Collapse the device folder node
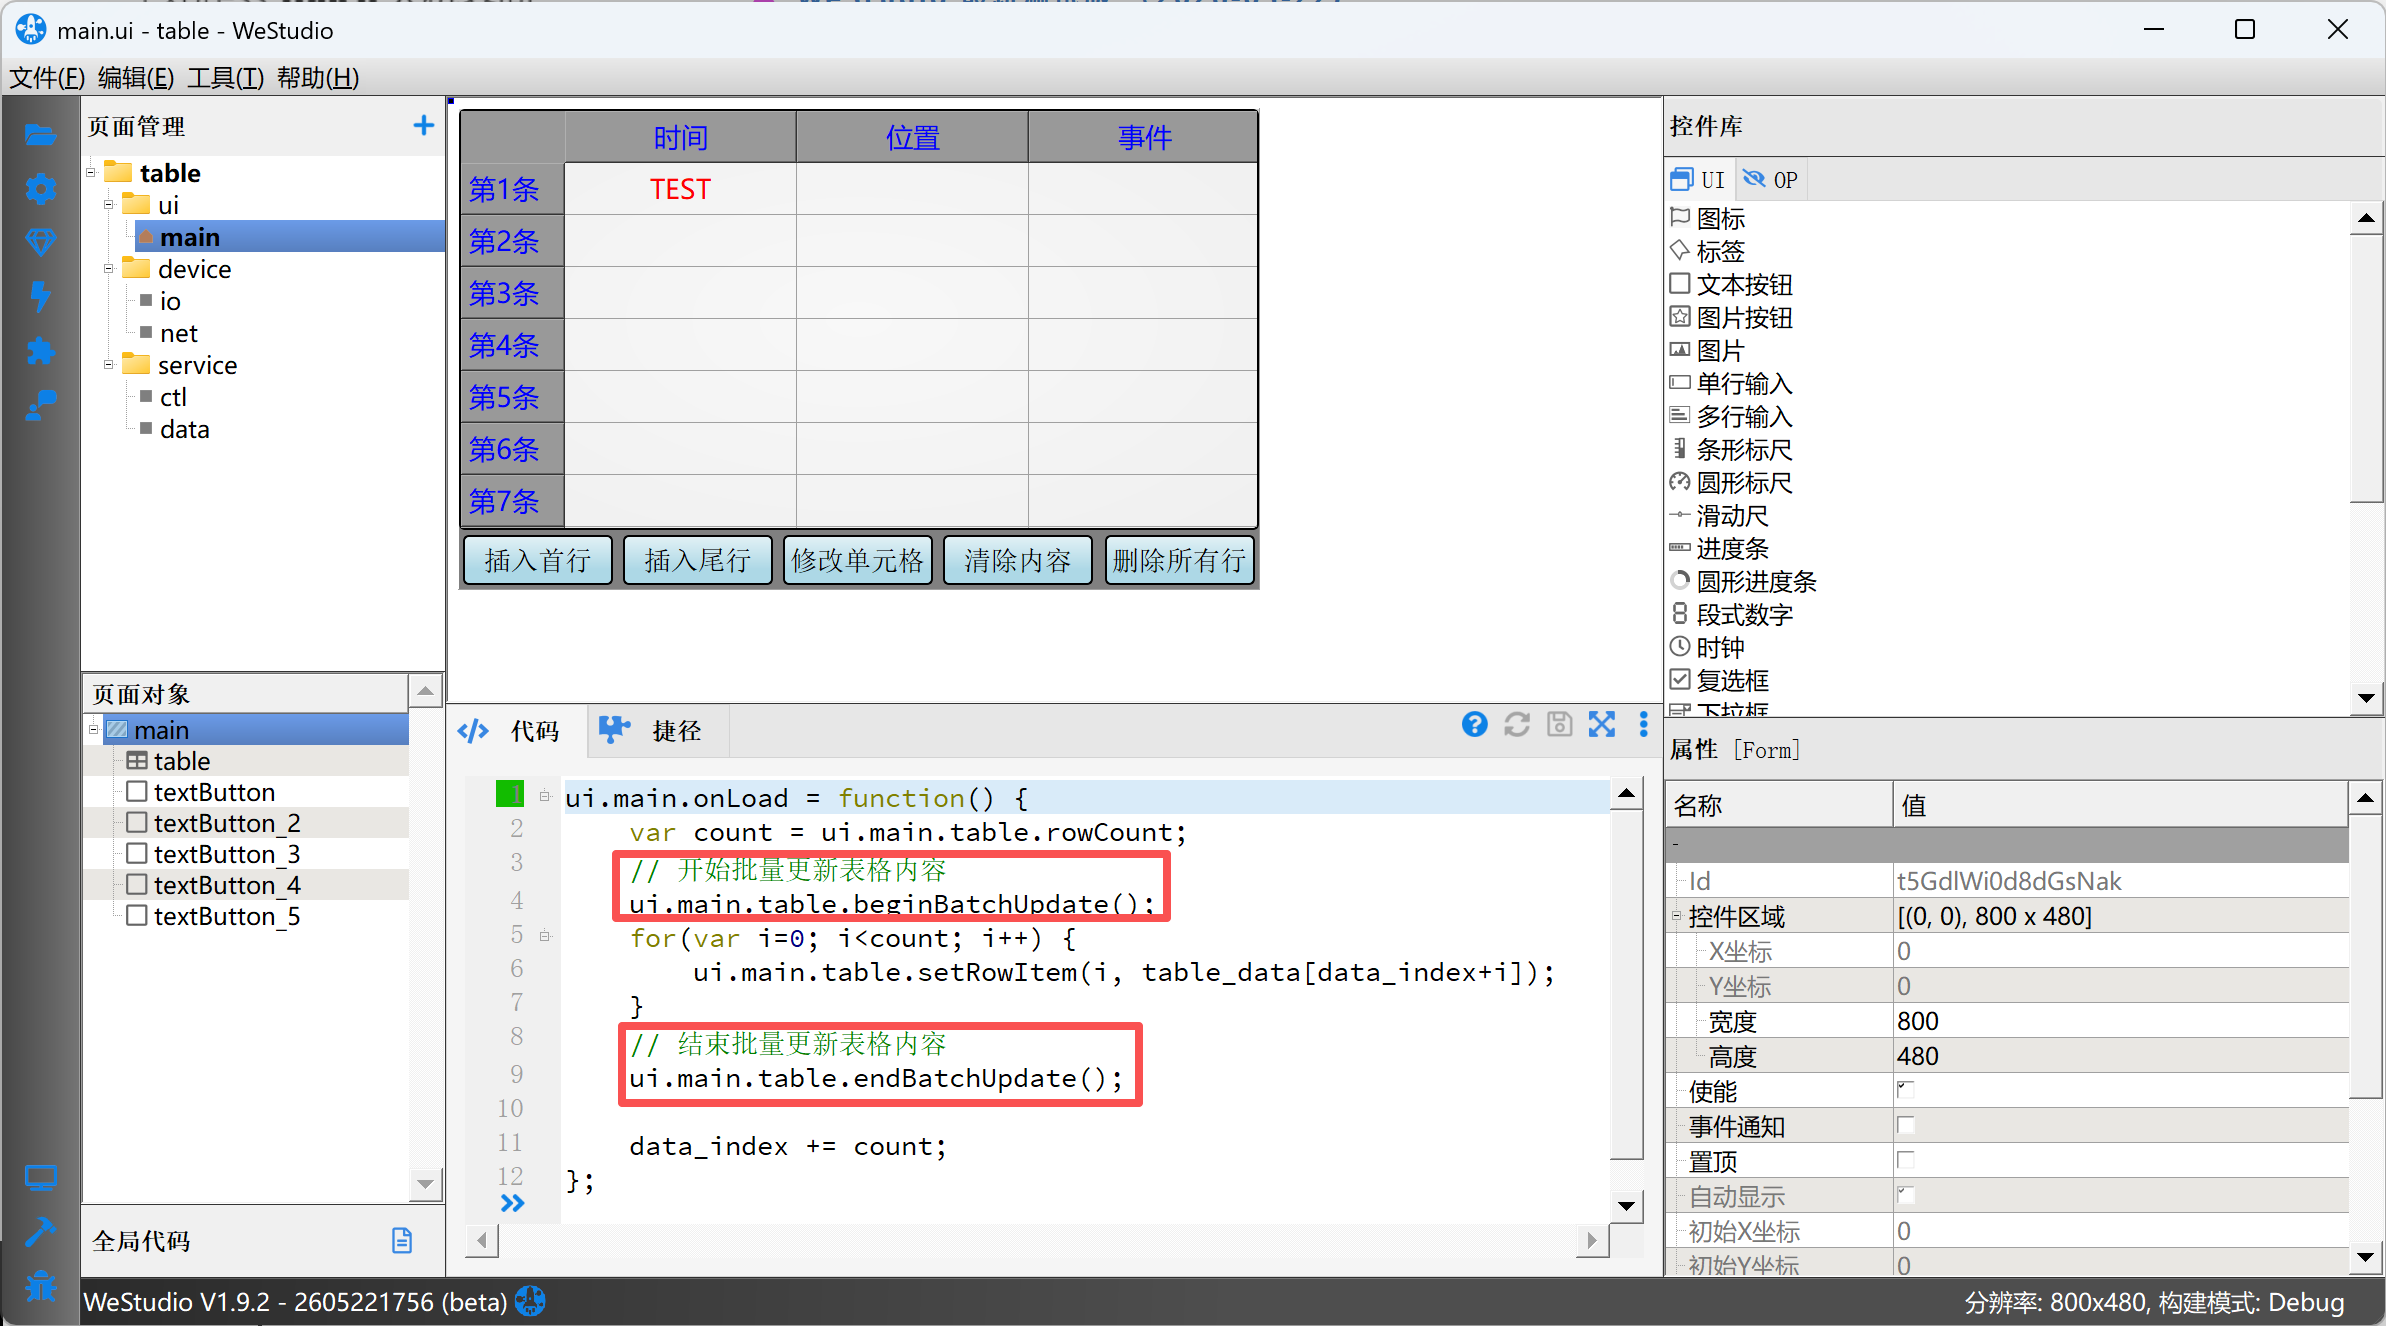Screen dimensions: 2386x1326 coord(109,269)
